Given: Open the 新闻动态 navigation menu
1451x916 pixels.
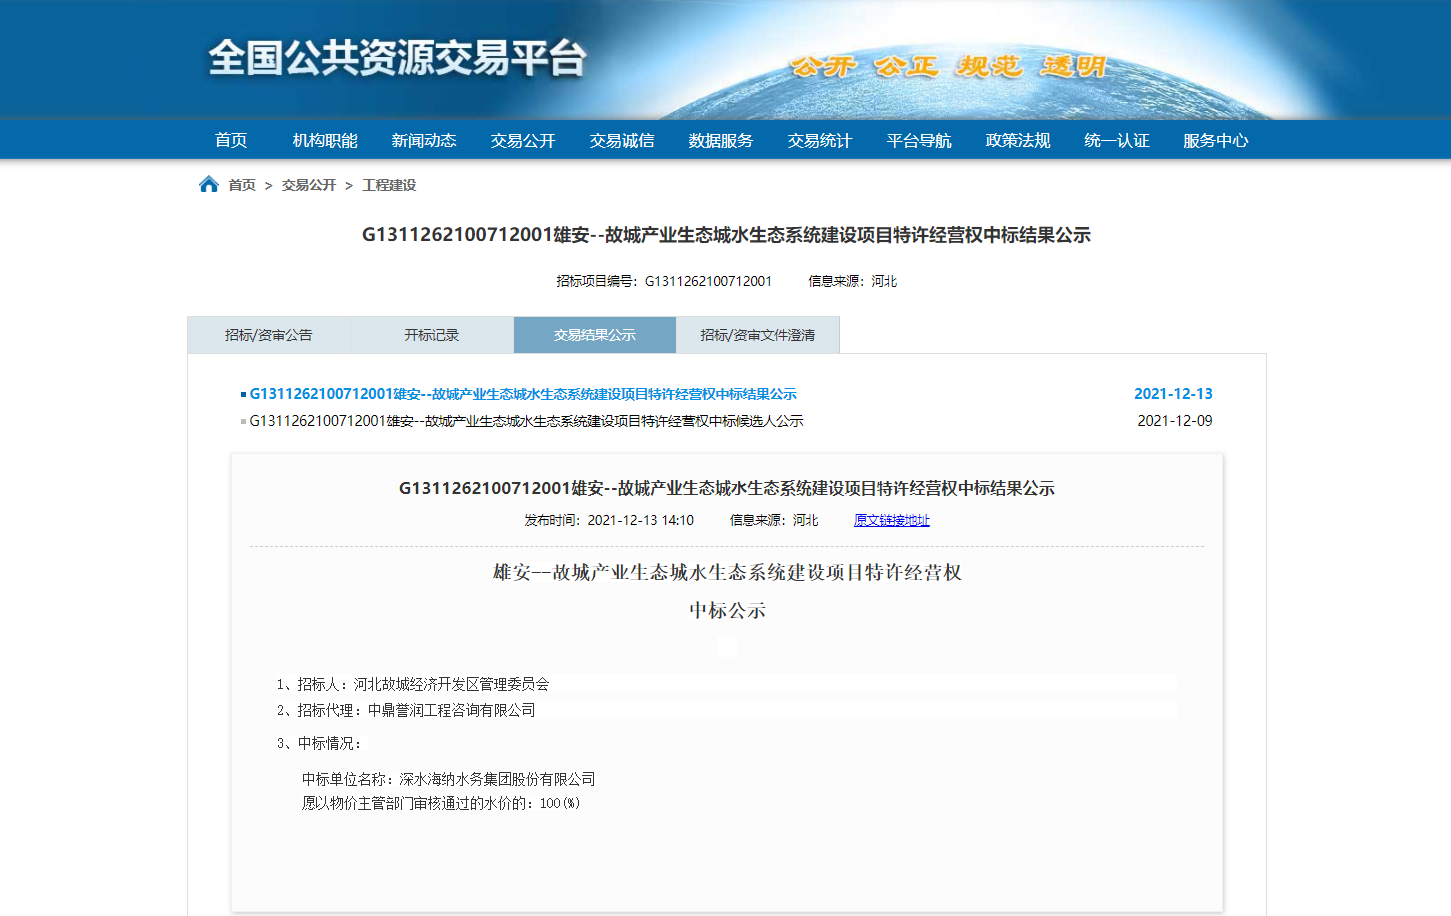Looking at the screenshot, I should coord(424,140).
